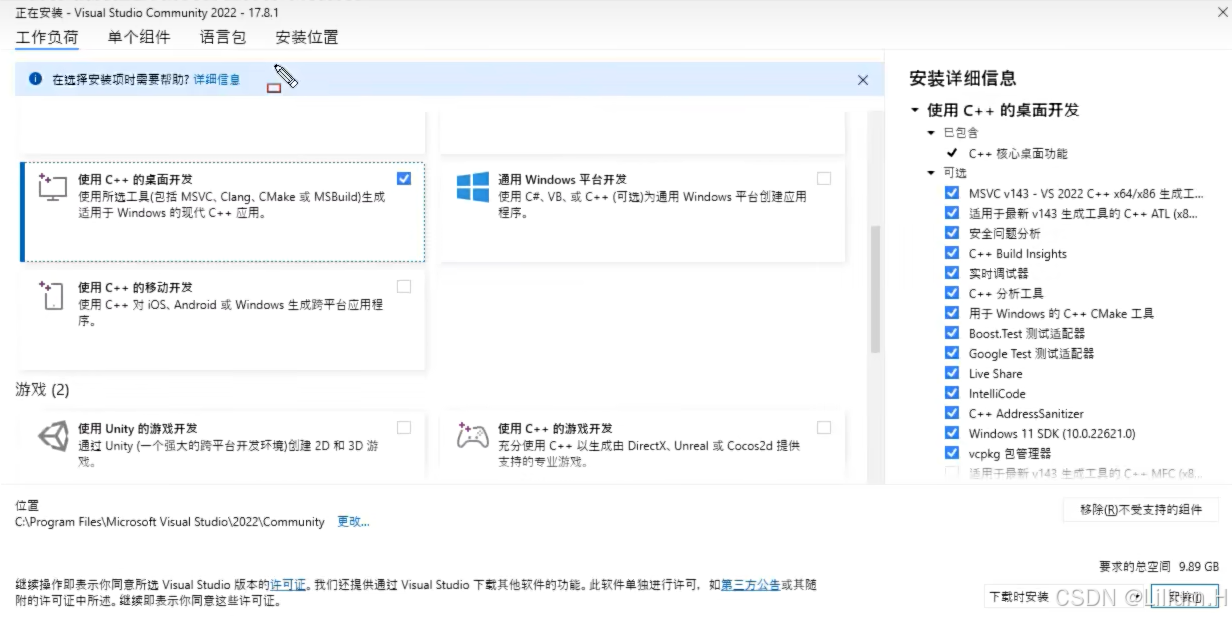The image size is (1232, 617).
Task: Switch to the 工作负荷 tab
Action: pos(46,37)
